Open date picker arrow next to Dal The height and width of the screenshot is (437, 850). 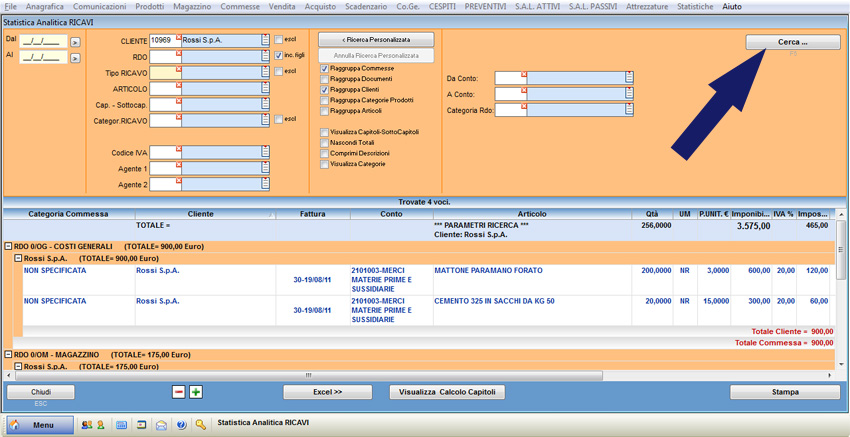pos(74,42)
